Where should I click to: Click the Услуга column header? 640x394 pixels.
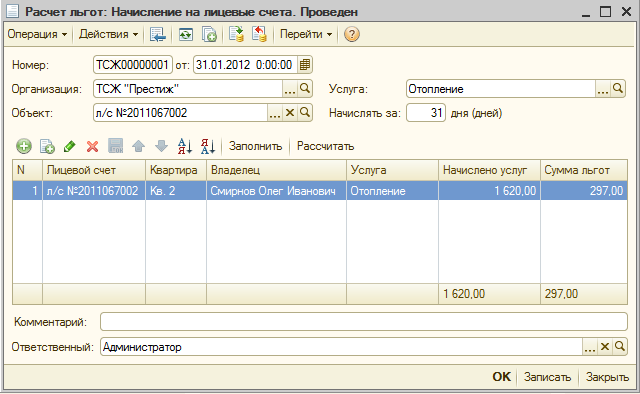392,170
